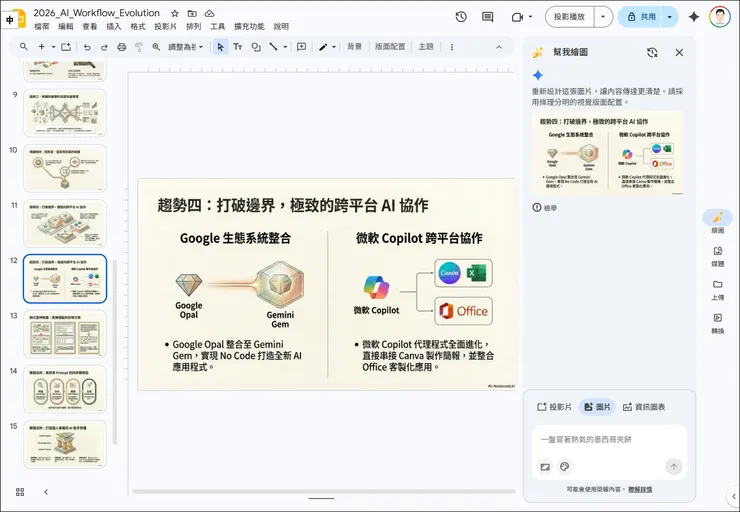Choose the select cursor tool

point(220,47)
